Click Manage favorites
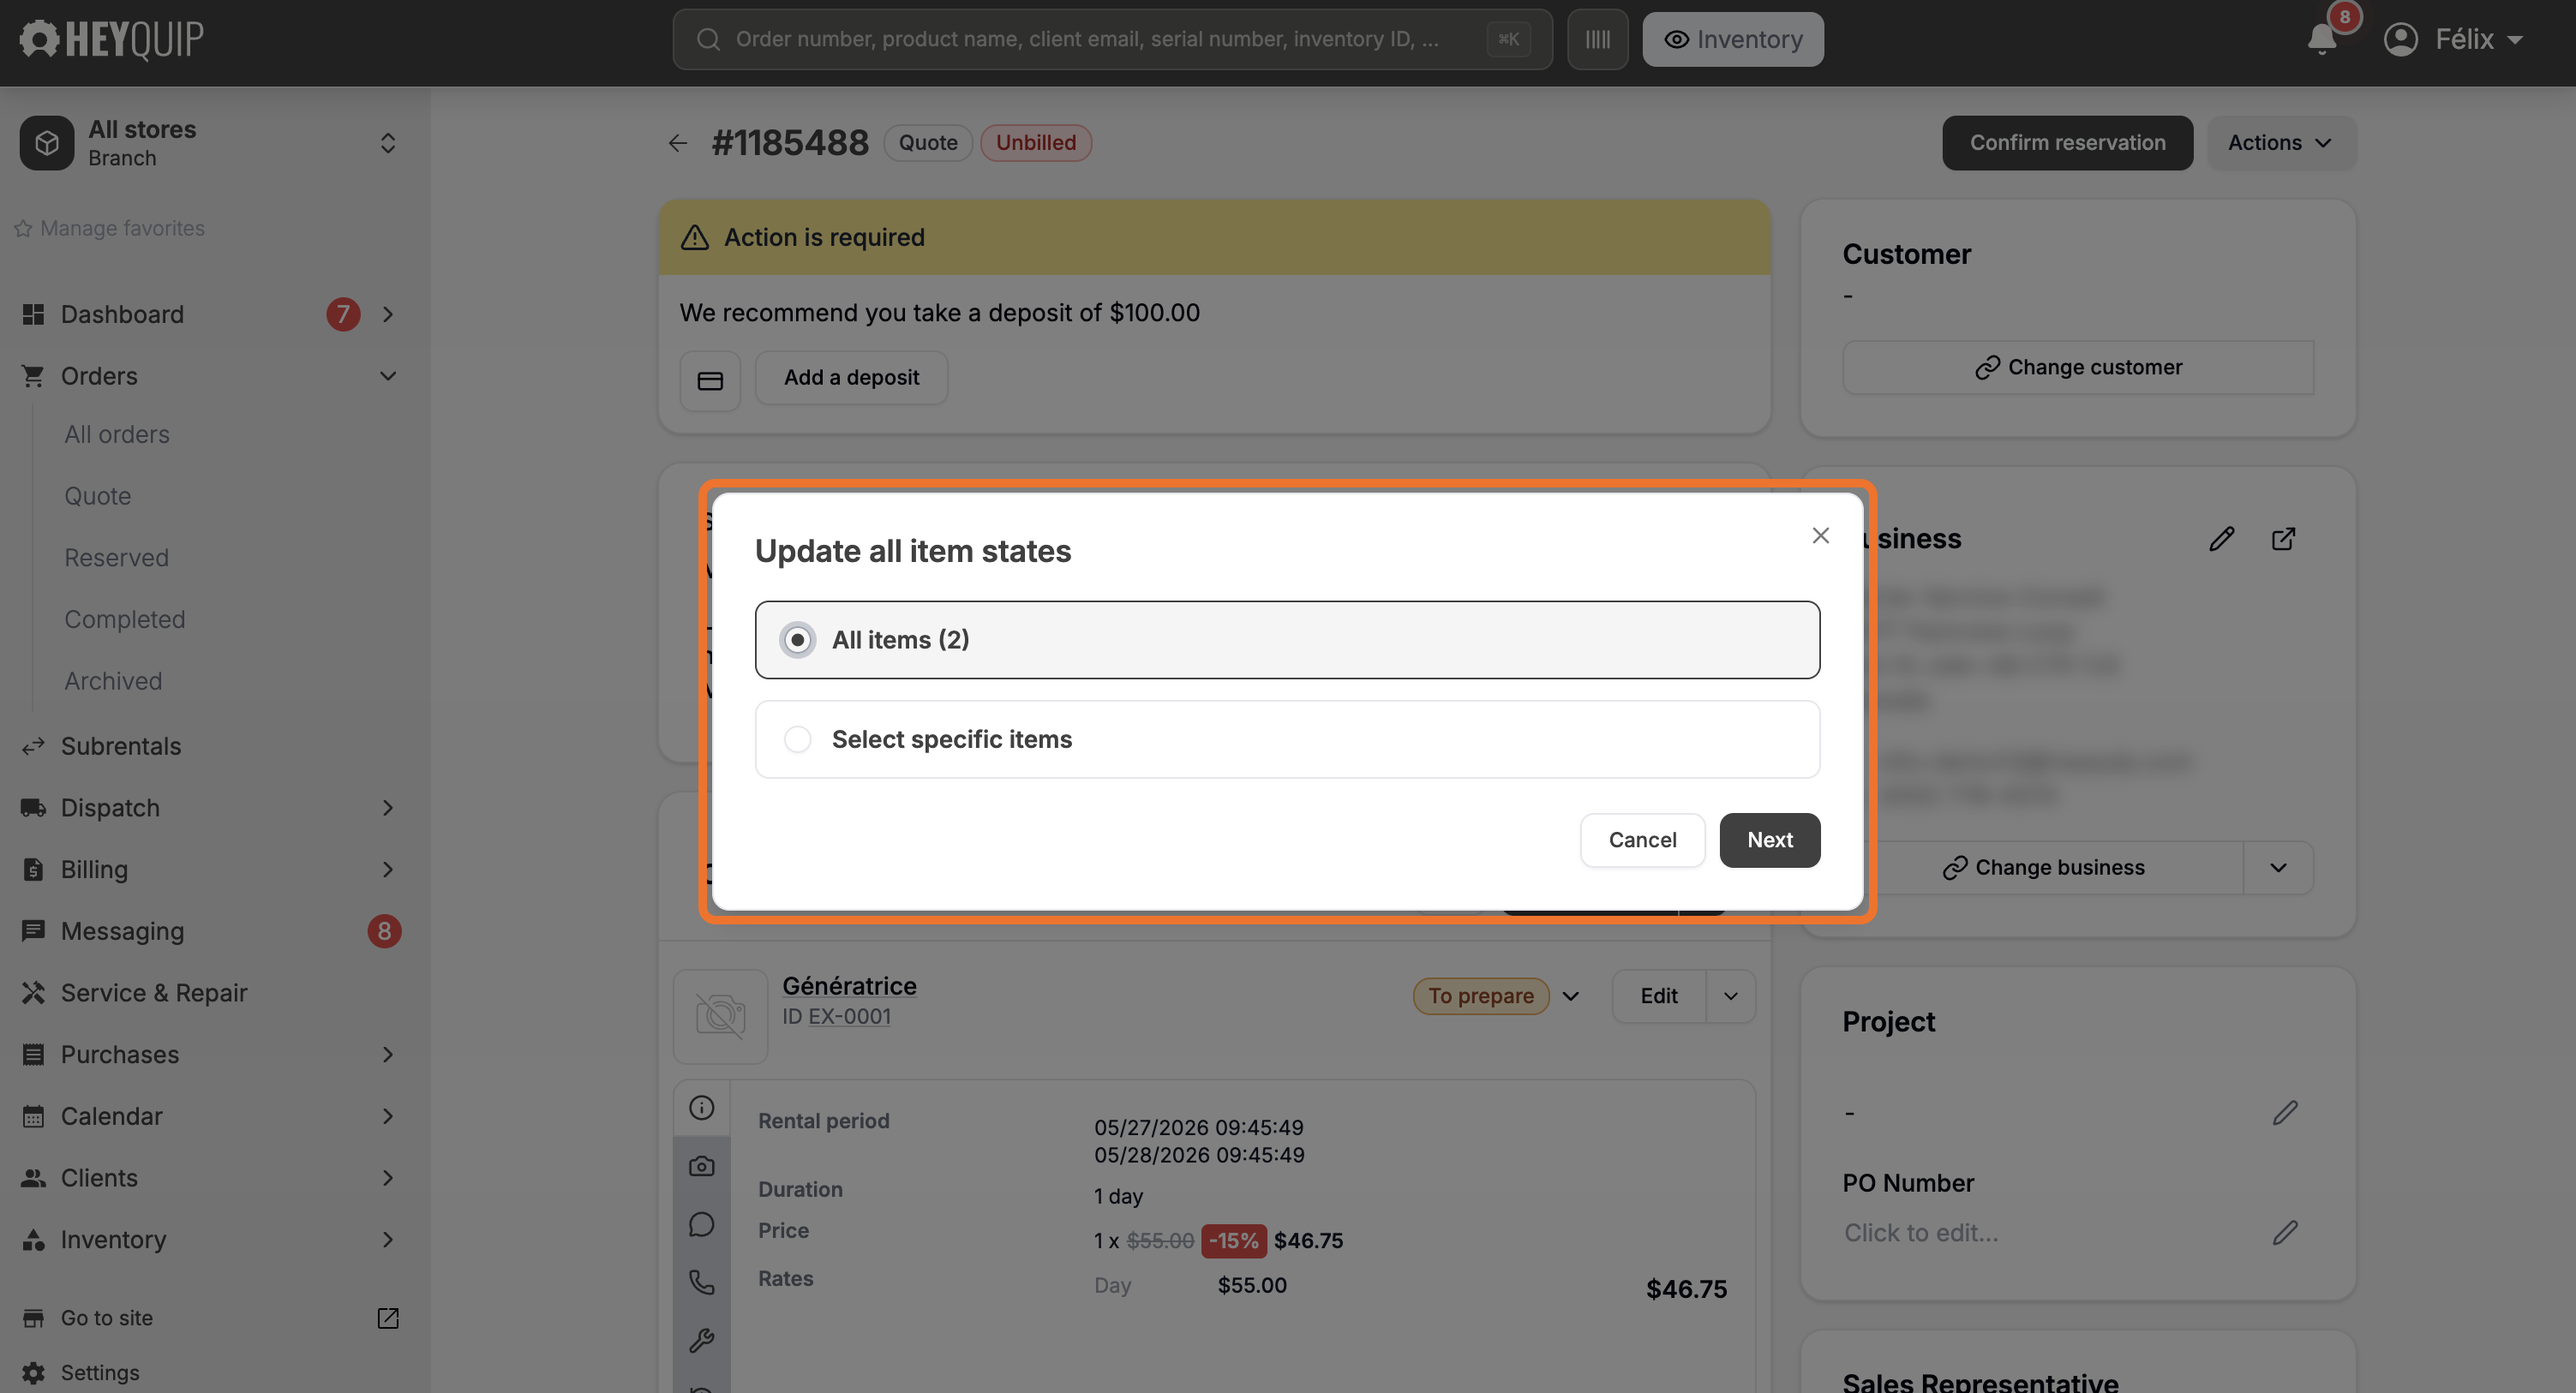2576x1393 pixels. tap(110, 229)
